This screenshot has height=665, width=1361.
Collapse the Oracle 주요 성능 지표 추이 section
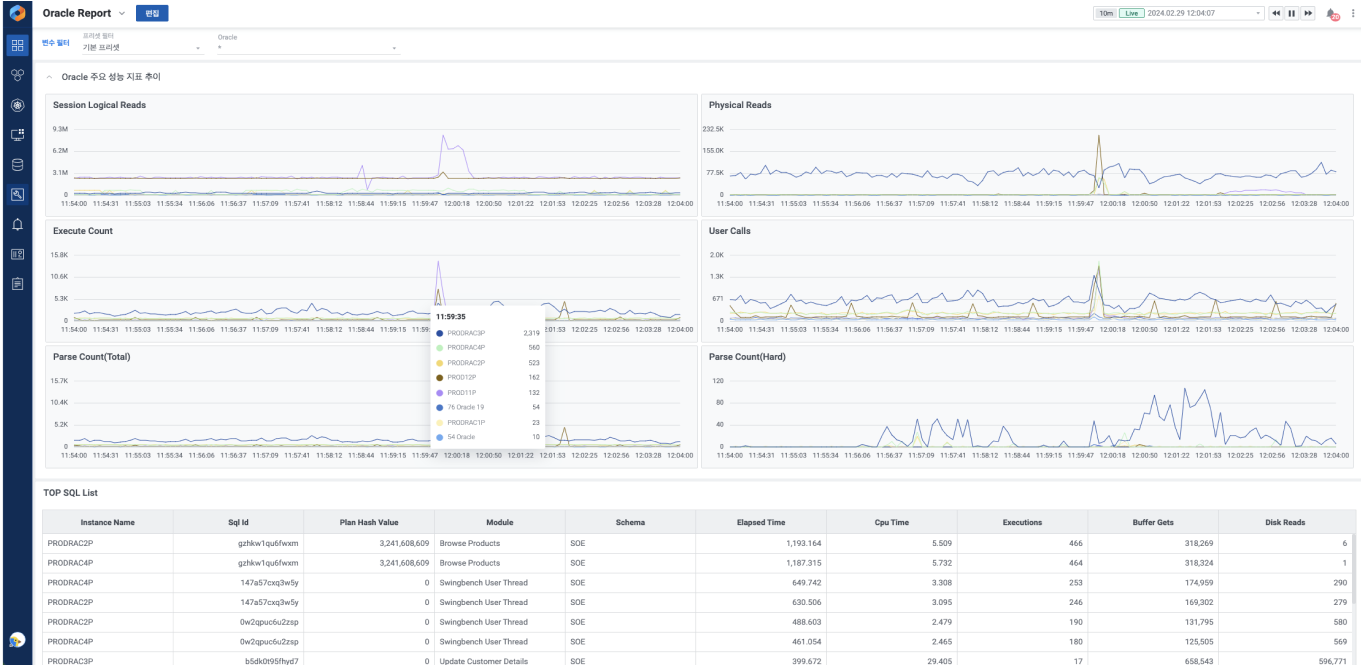pos(50,77)
